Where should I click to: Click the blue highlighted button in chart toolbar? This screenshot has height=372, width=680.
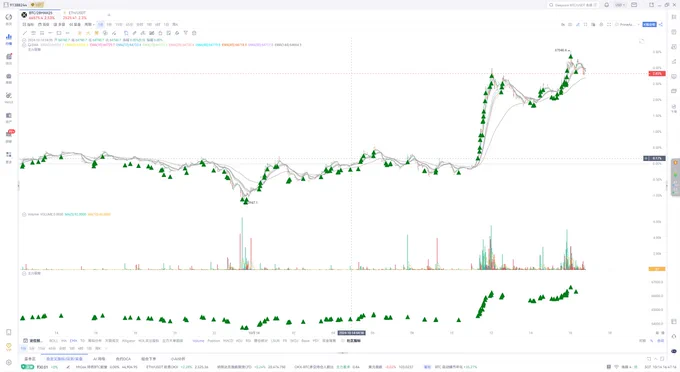pos(649,25)
